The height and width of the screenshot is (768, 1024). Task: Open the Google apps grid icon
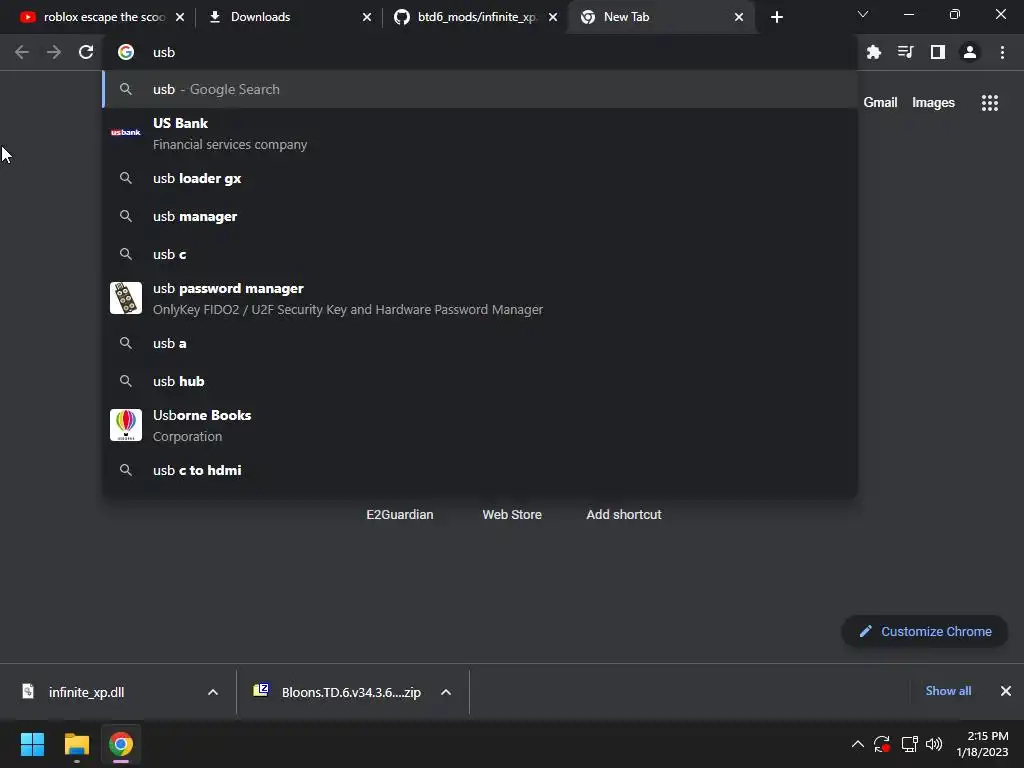coord(989,103)
